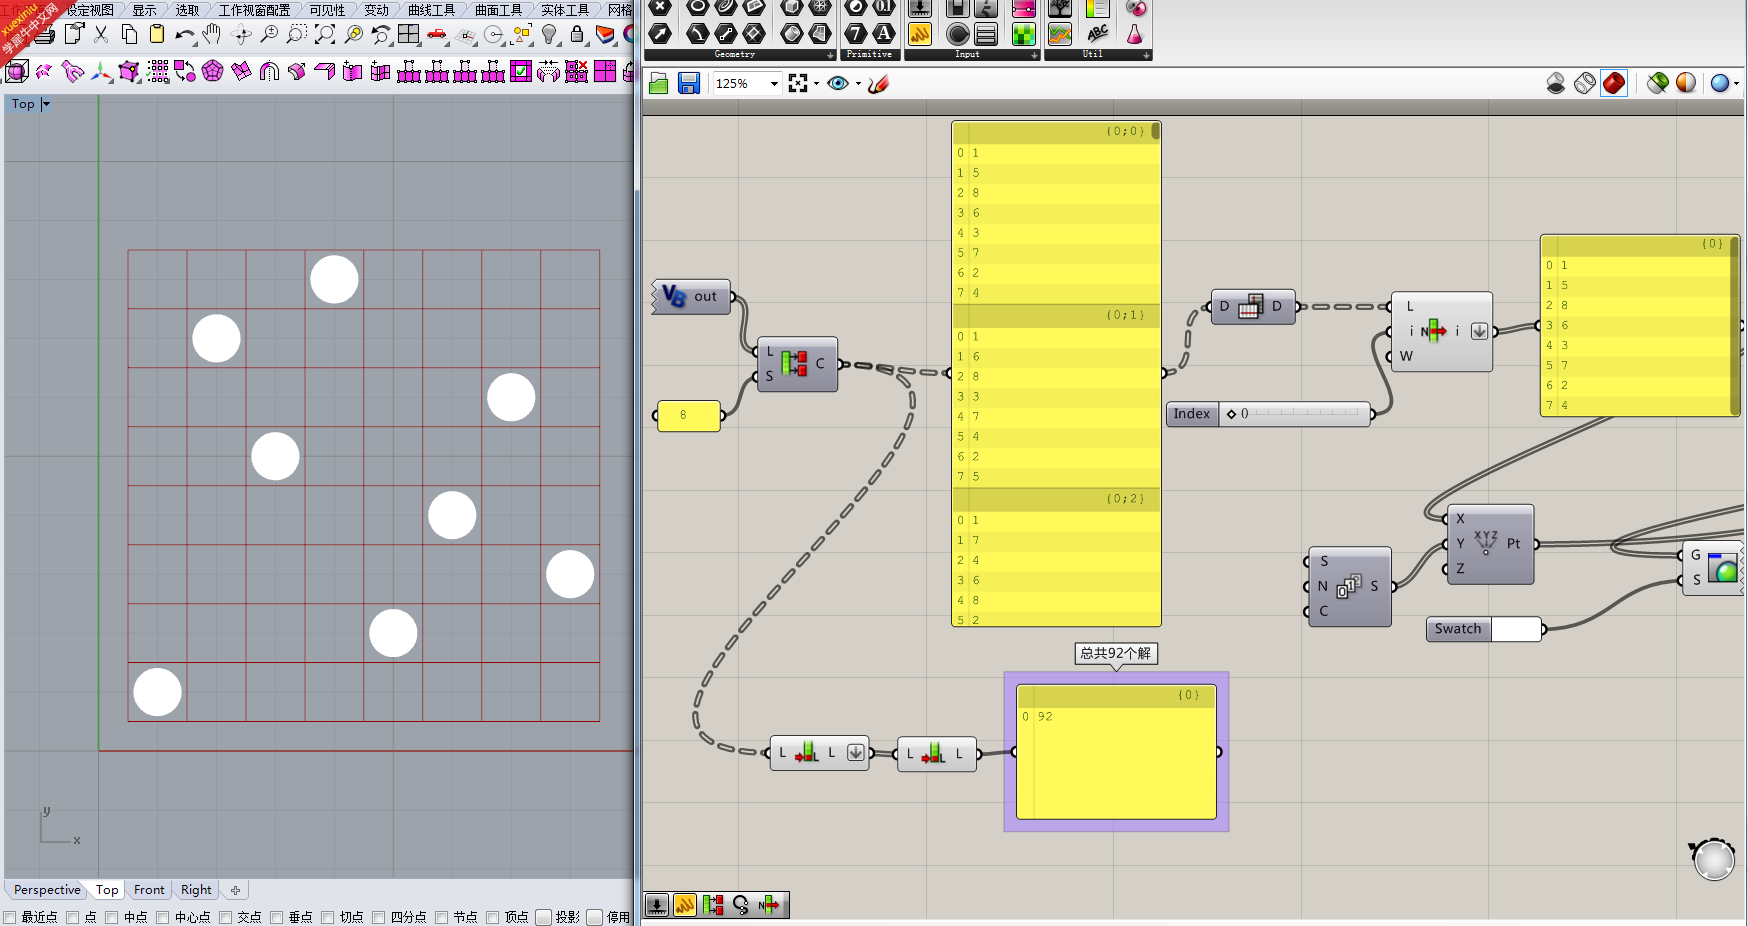Click the 总共92个解 group label
Viewport: 1748px width, 926px height.
pos(1116,653)
